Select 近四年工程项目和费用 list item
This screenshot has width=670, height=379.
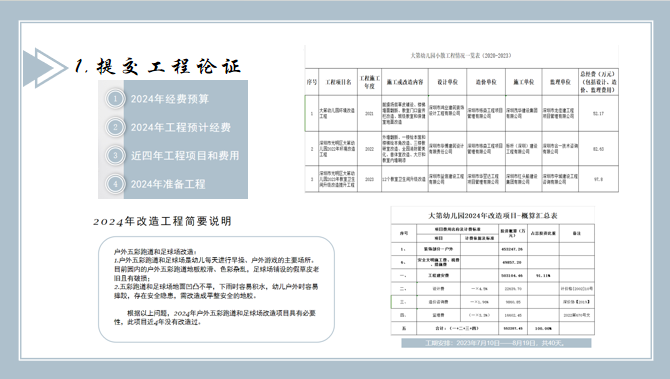click(185, 156)
